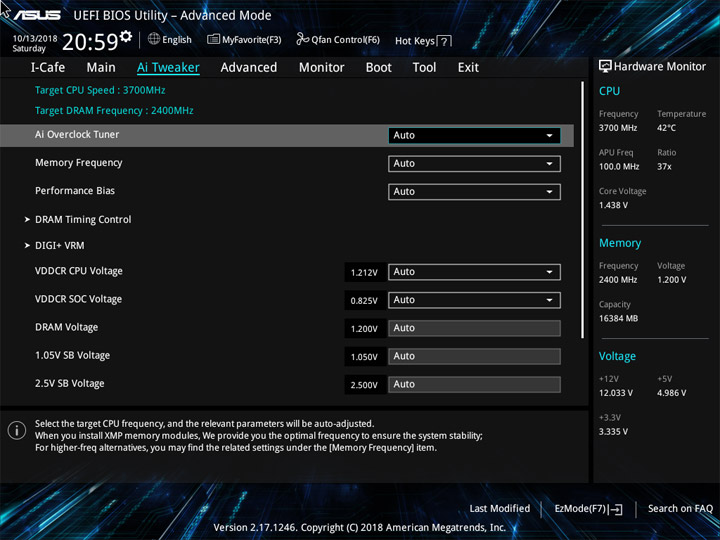This screenshot has height=540, width=720.
Task: Click the Memory heading in Hardware Monitor
Action: 620,243
